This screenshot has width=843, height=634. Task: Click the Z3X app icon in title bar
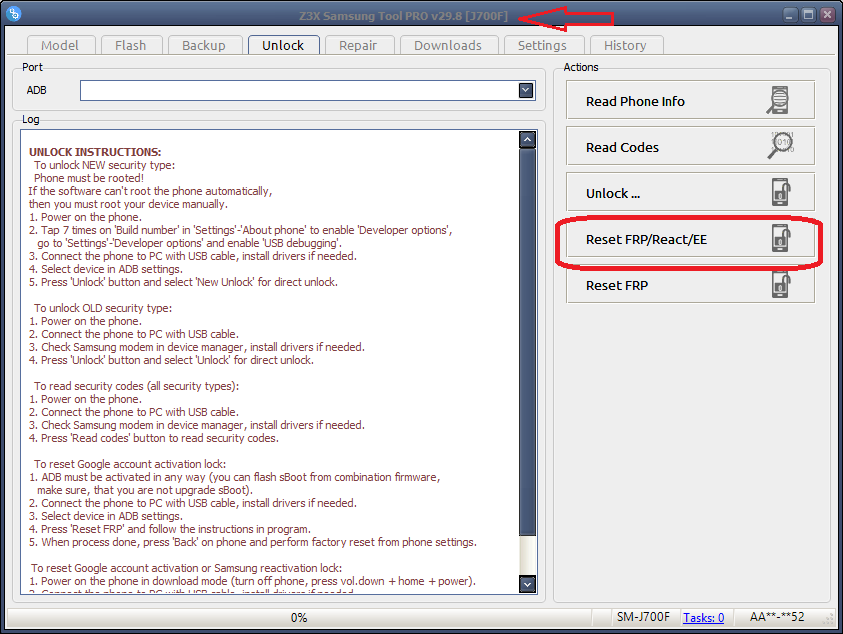pos(14,14)
